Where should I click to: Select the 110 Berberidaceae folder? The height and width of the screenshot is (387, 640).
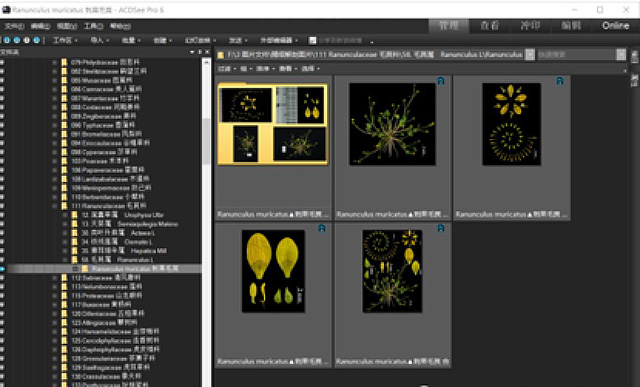(x=108, y=197)
